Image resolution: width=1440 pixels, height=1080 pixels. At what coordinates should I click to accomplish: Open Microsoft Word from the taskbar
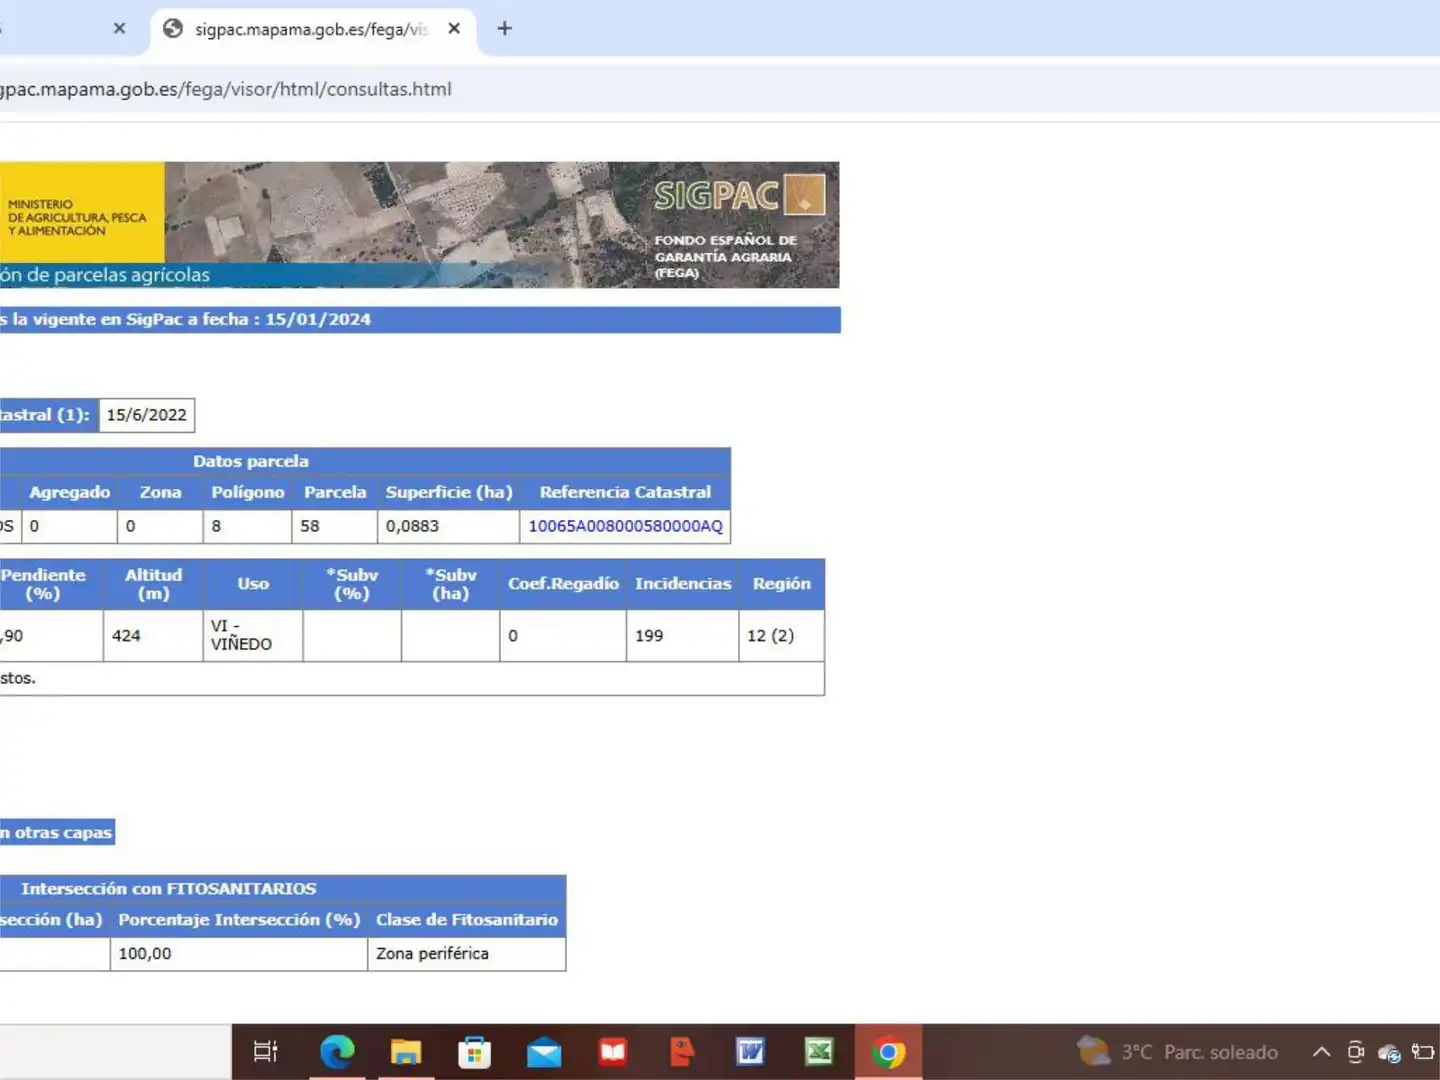point(750,1051)
